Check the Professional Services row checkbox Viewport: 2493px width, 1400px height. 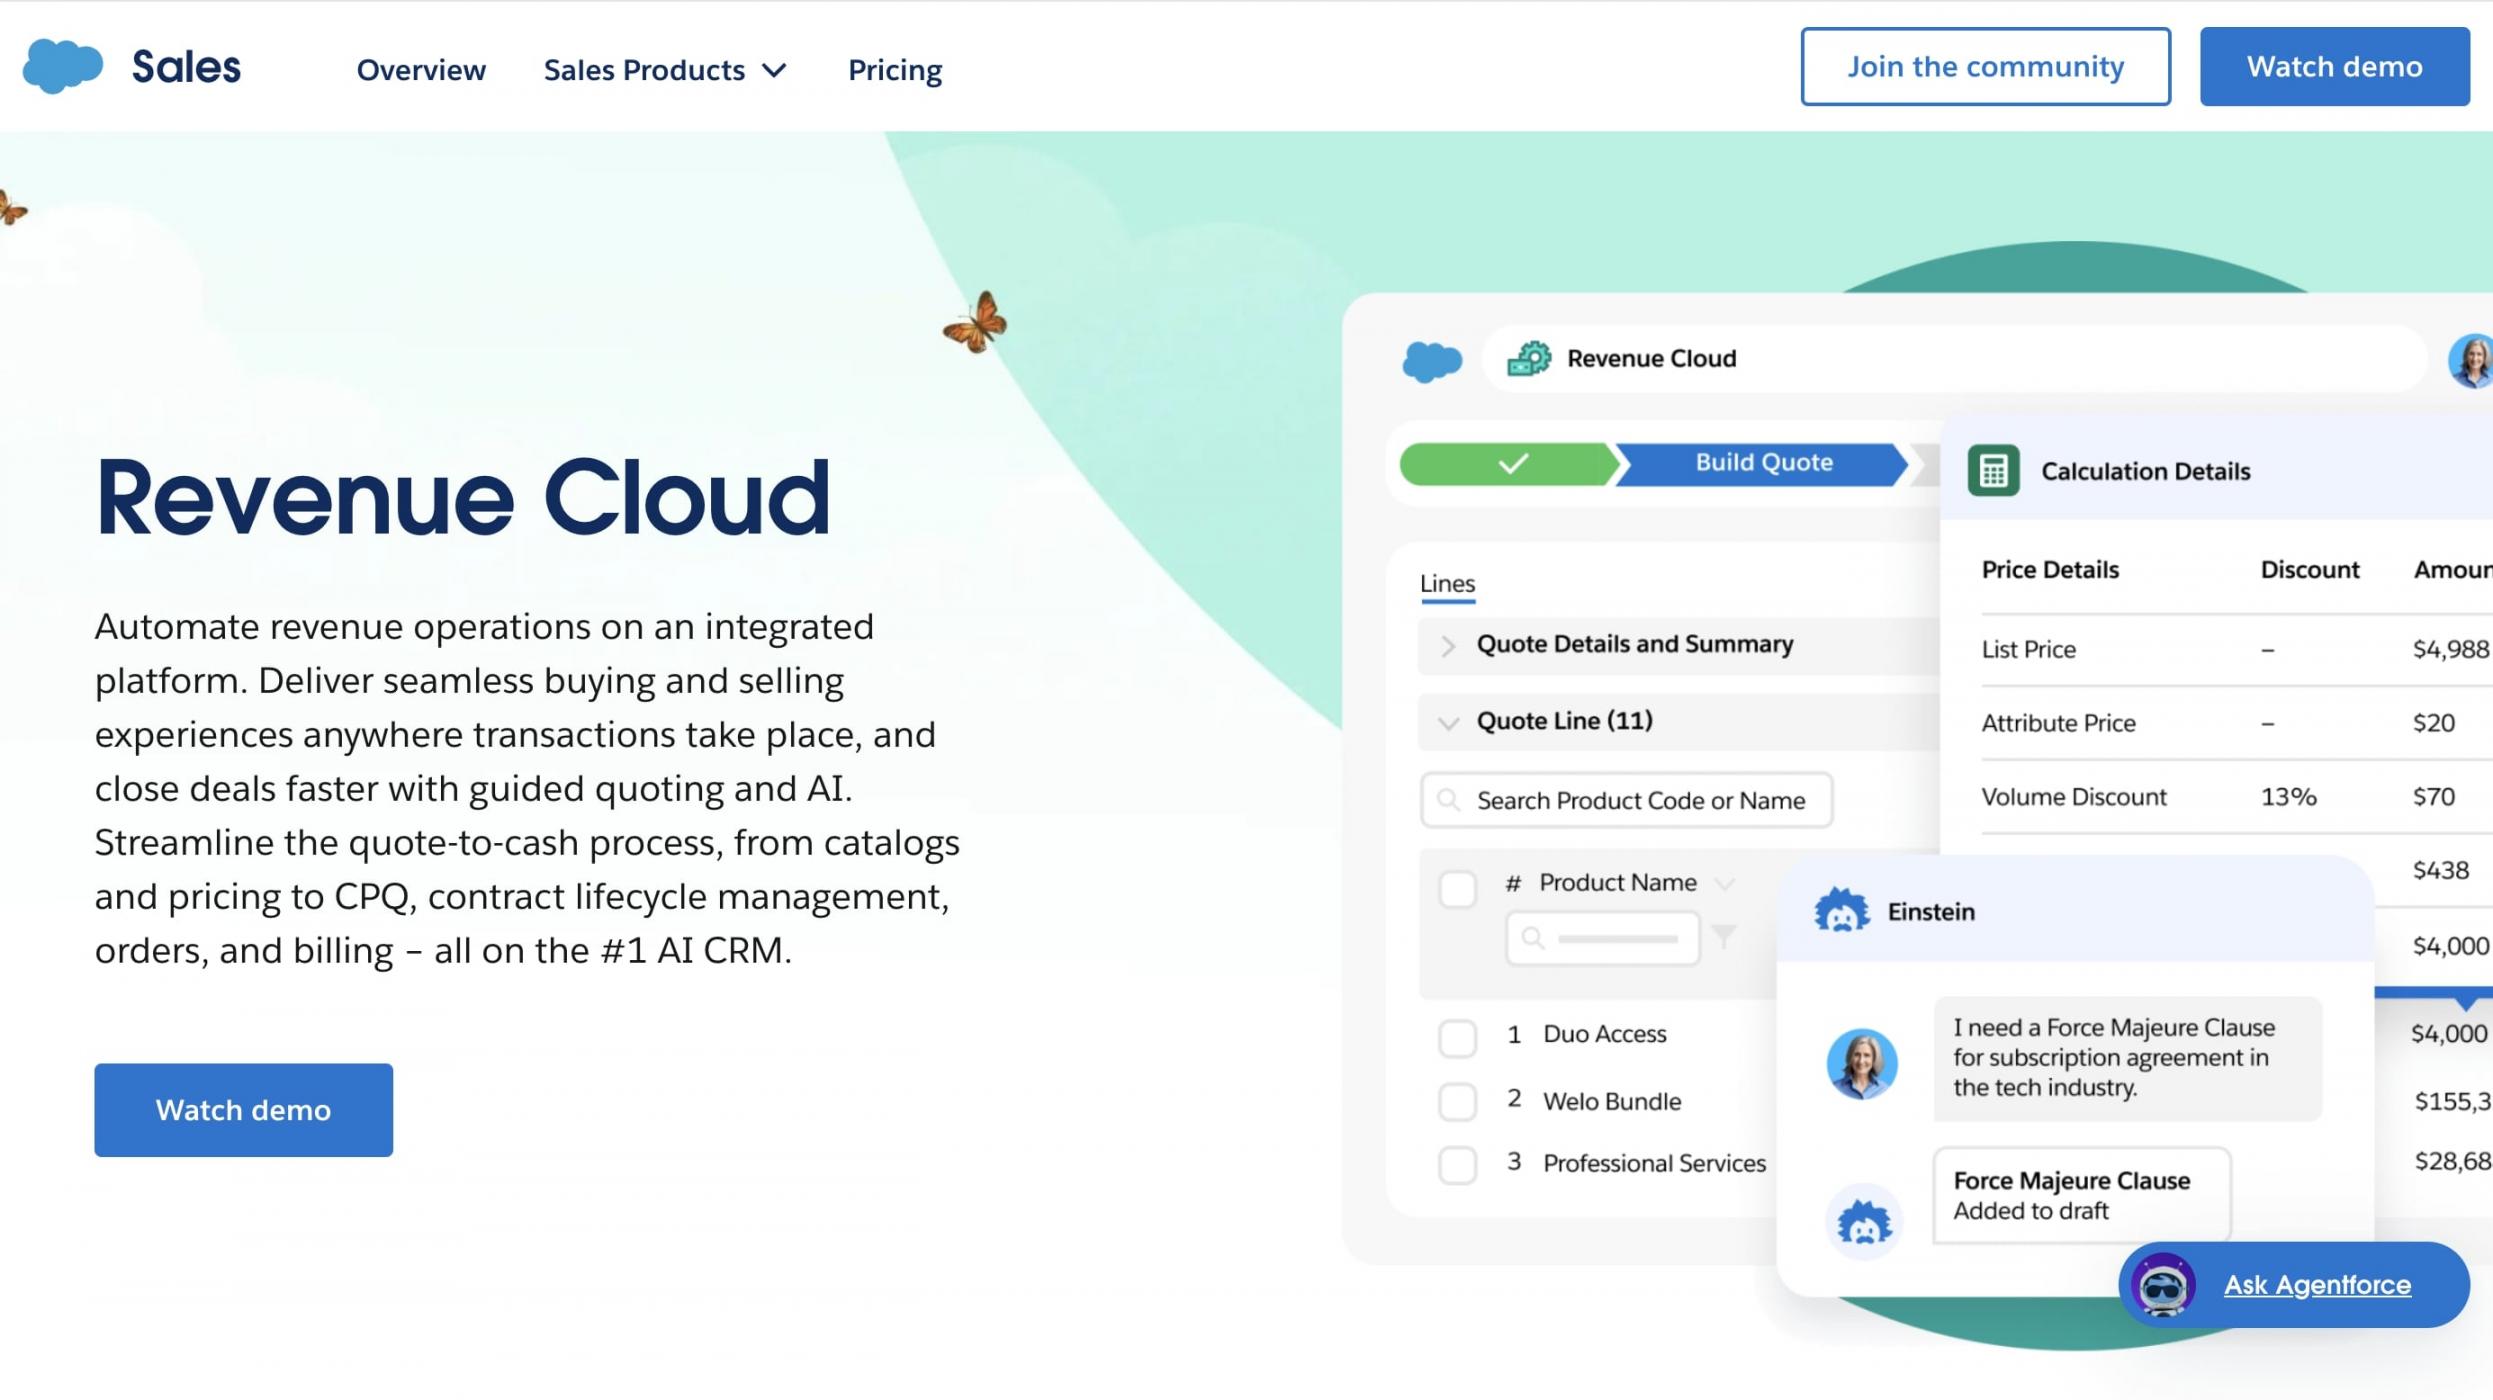click(x=1457, y=1164)
